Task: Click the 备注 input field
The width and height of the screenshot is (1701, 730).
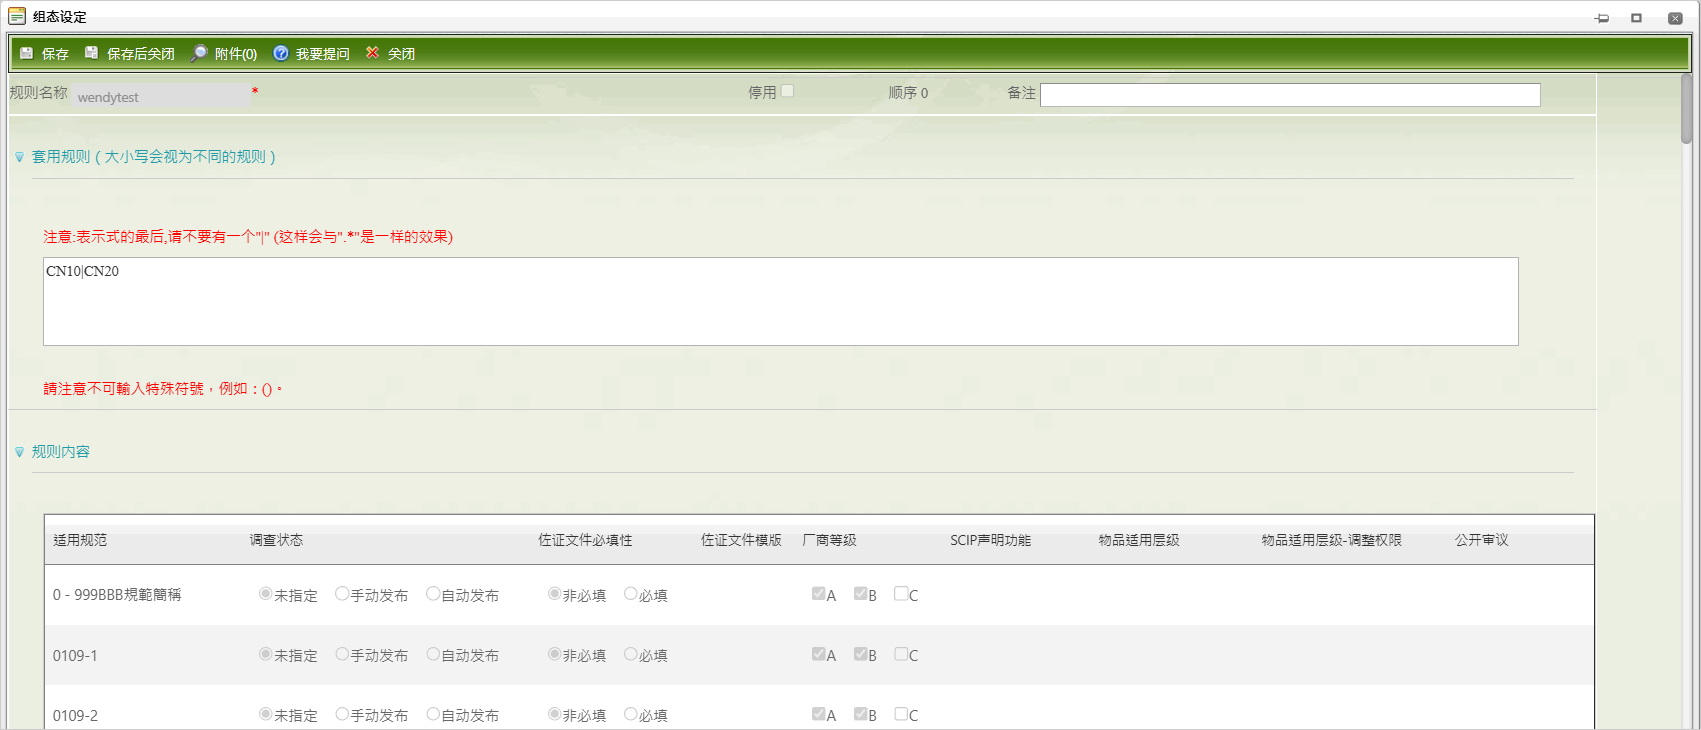Action: click(x=1290, y=95)
